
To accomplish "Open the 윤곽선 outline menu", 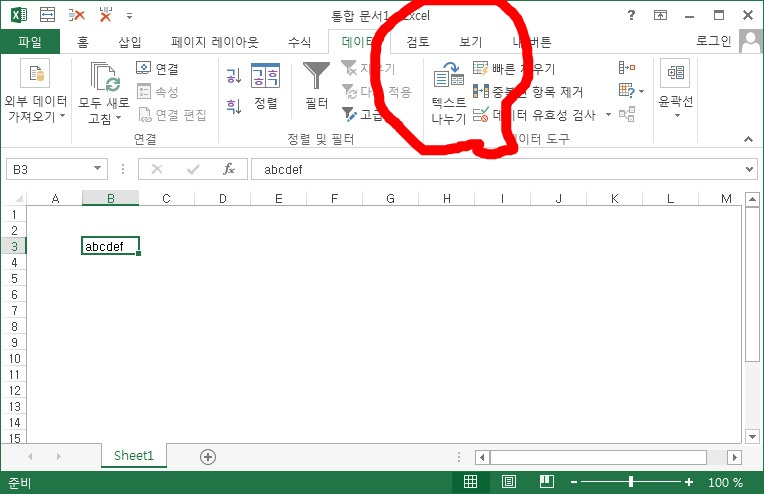I will pyautogui.click(x=675, y=89).
